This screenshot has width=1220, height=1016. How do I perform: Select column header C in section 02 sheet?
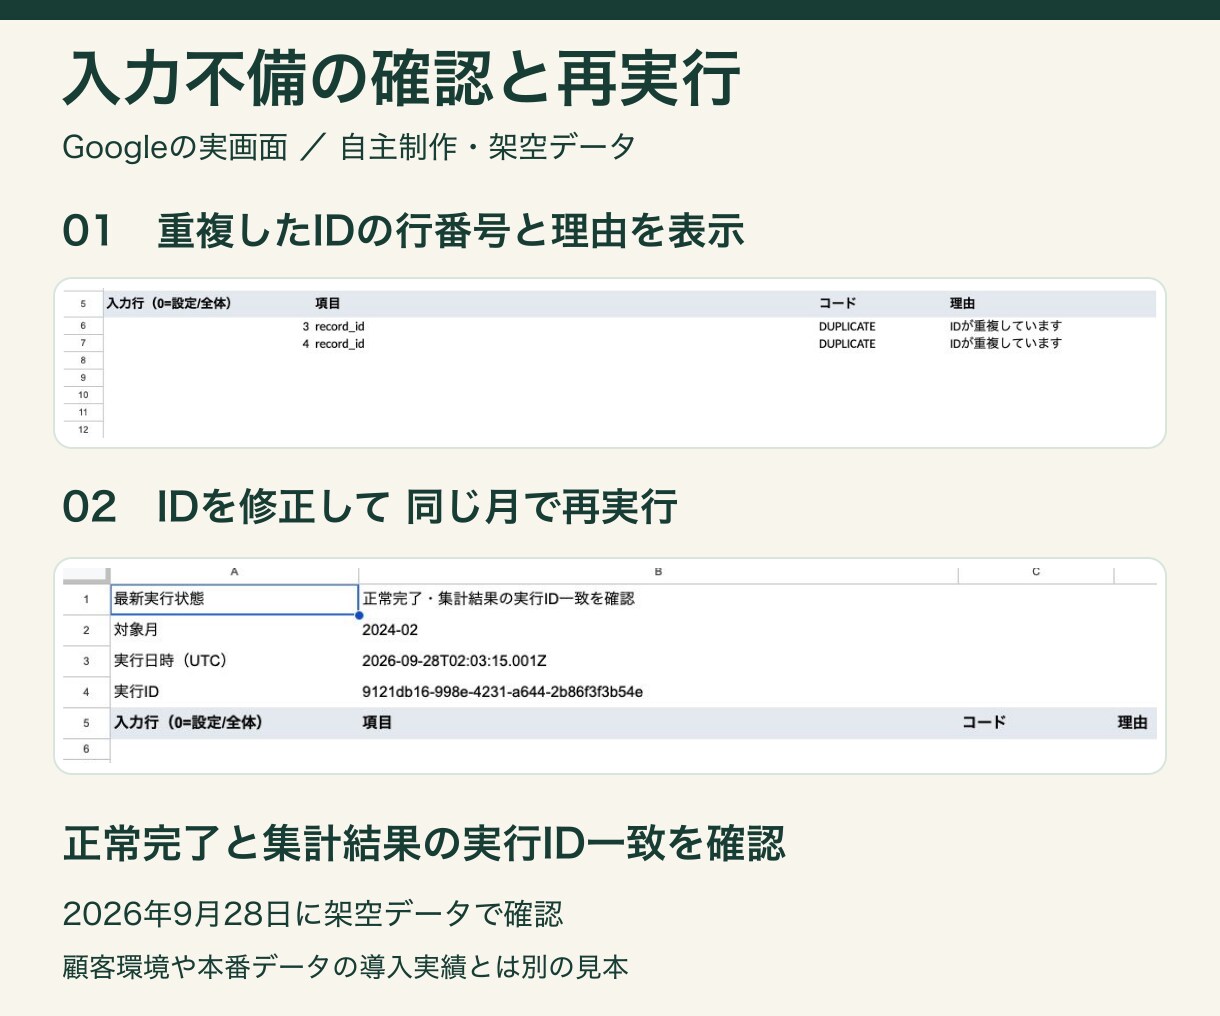1036,573
